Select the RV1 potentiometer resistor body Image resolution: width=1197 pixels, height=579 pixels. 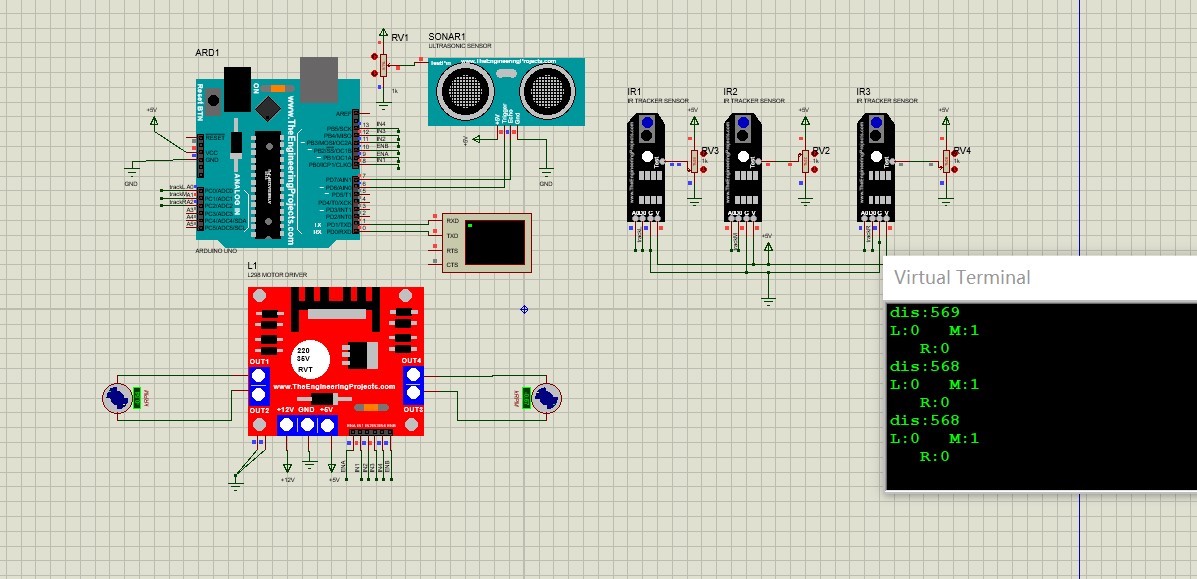click(x=384, y=66)
